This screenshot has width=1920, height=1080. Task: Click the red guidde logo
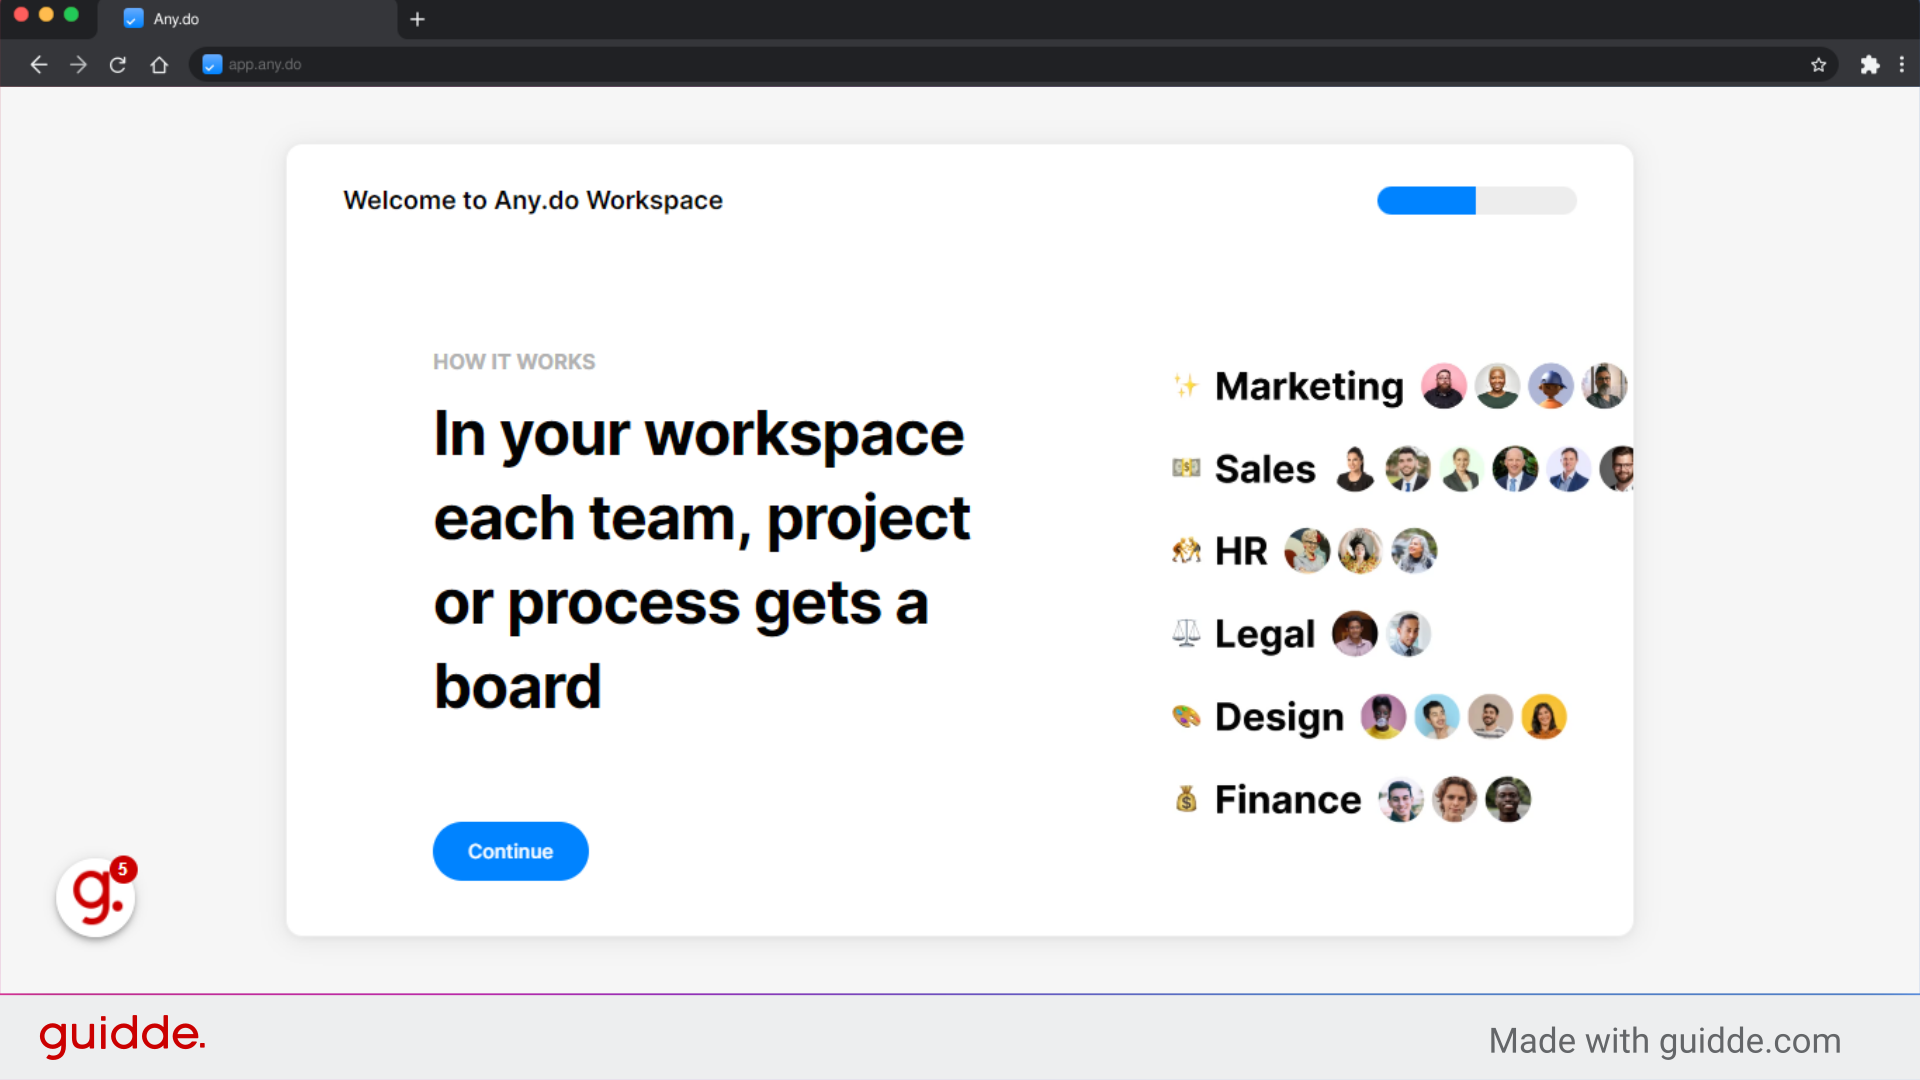pyautogui.click(x=123, y=1036)
